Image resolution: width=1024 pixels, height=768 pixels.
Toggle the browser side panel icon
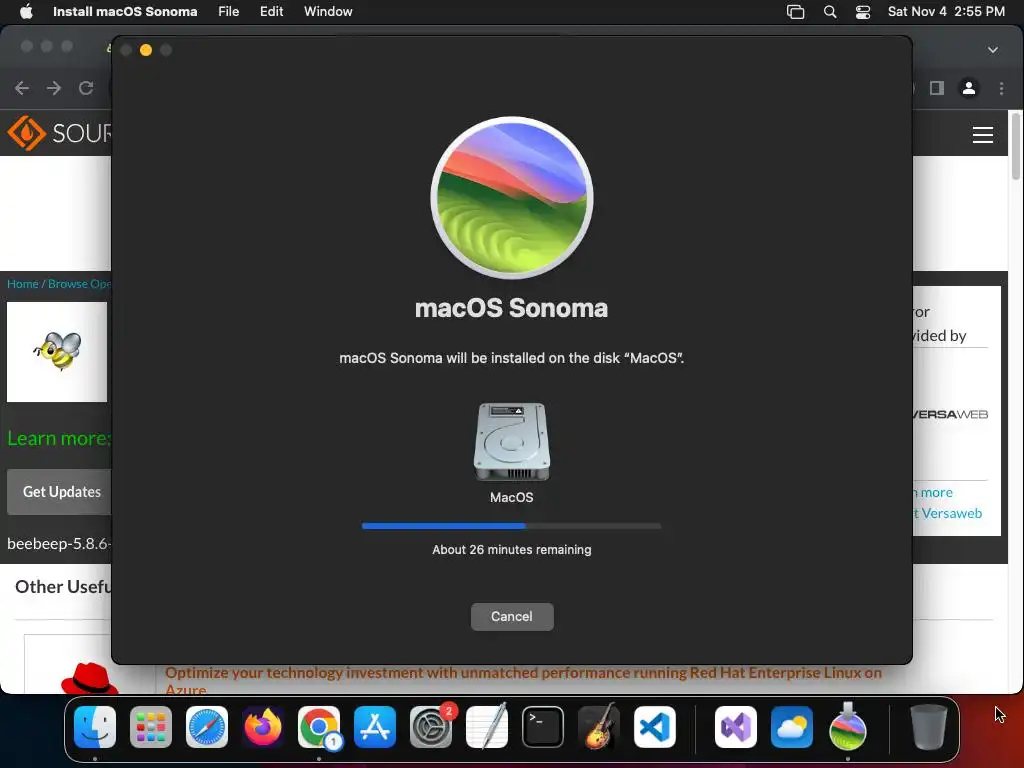pos(937,88)
